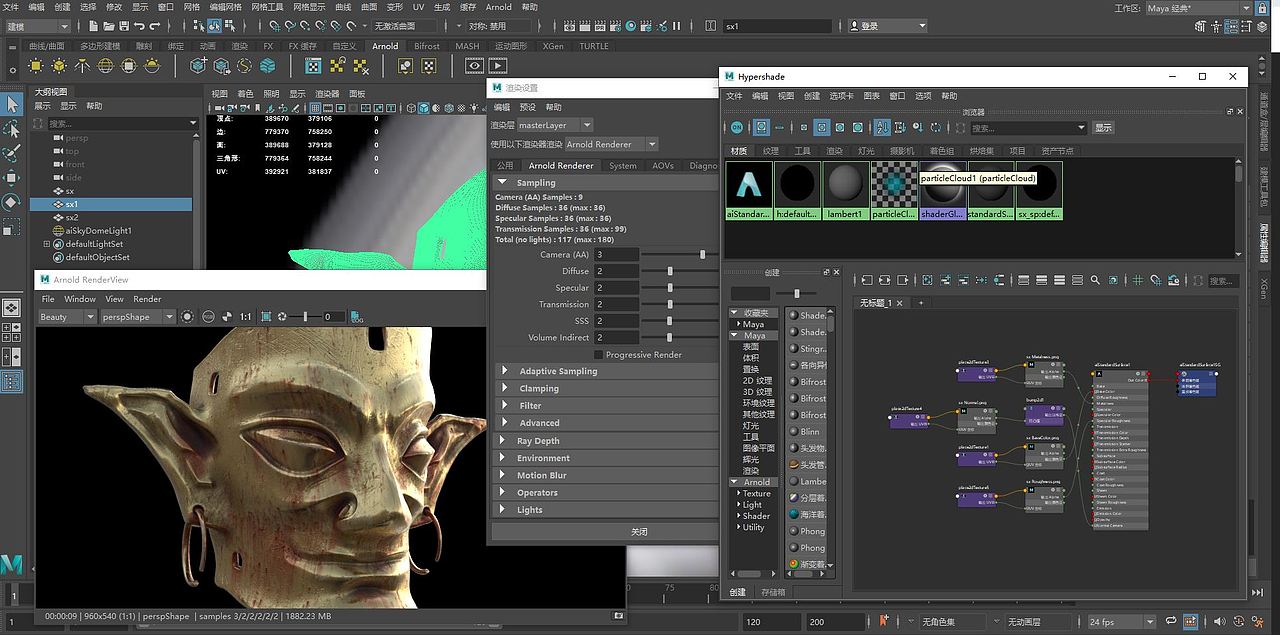Click the output connections icon in Hypershade graph toolbar
The width and height of the screenshot is (1280, 635).
(x=902, y=280)
